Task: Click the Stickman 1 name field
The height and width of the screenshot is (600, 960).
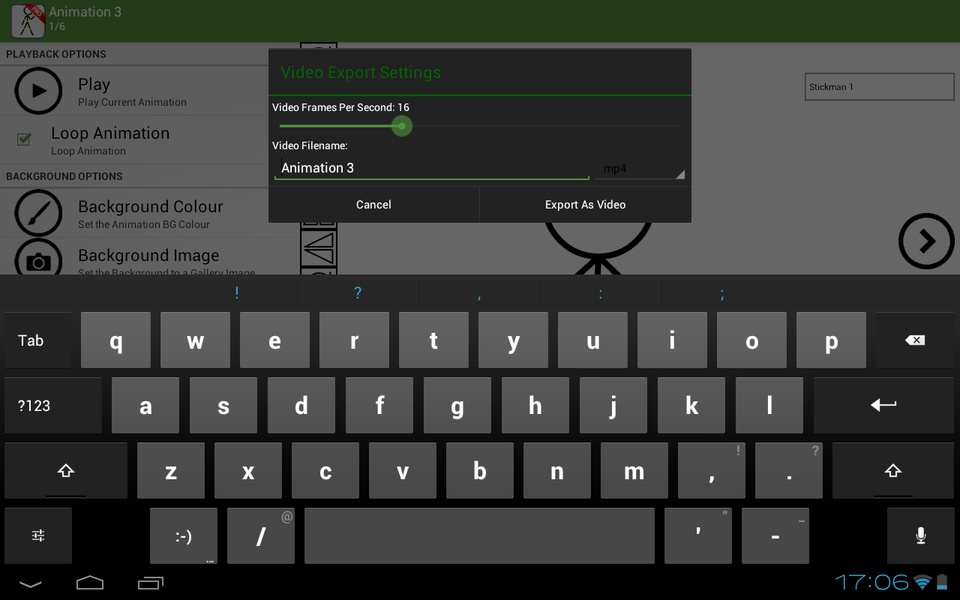Action: point(879,87)
